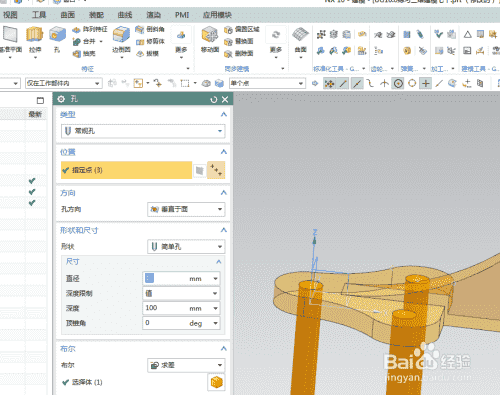
Task: Click the 合并 unite tool
Action: click(x=84, y=41)
